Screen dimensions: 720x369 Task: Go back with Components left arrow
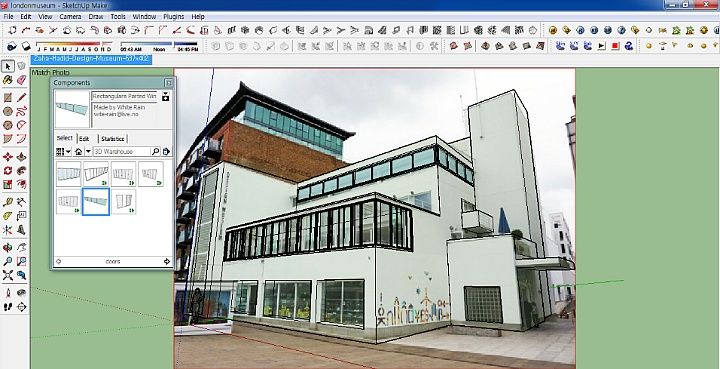click(x=58, y=262)
